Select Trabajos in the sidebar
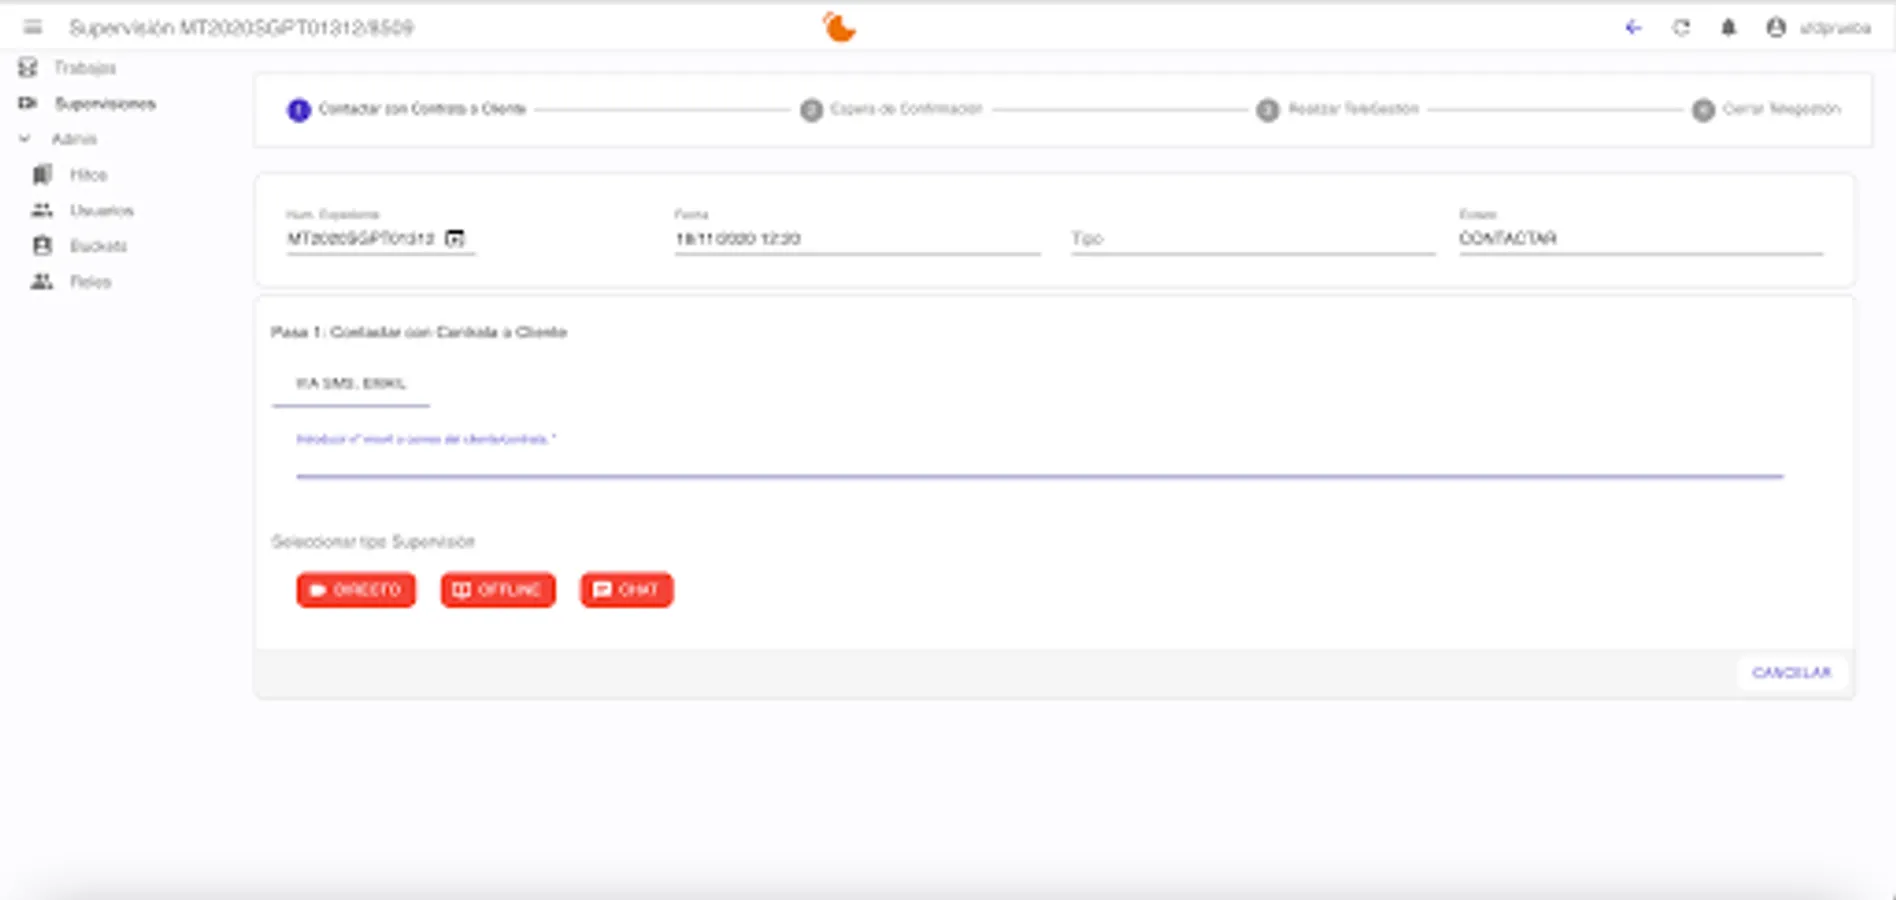Screen dimensions: 1896x900 (86, 68)
